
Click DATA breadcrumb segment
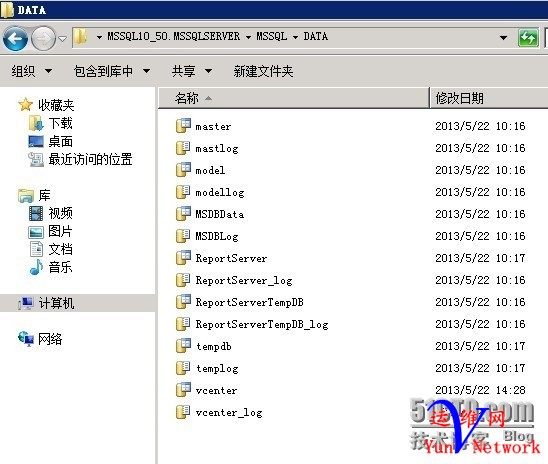click(316, 36)
